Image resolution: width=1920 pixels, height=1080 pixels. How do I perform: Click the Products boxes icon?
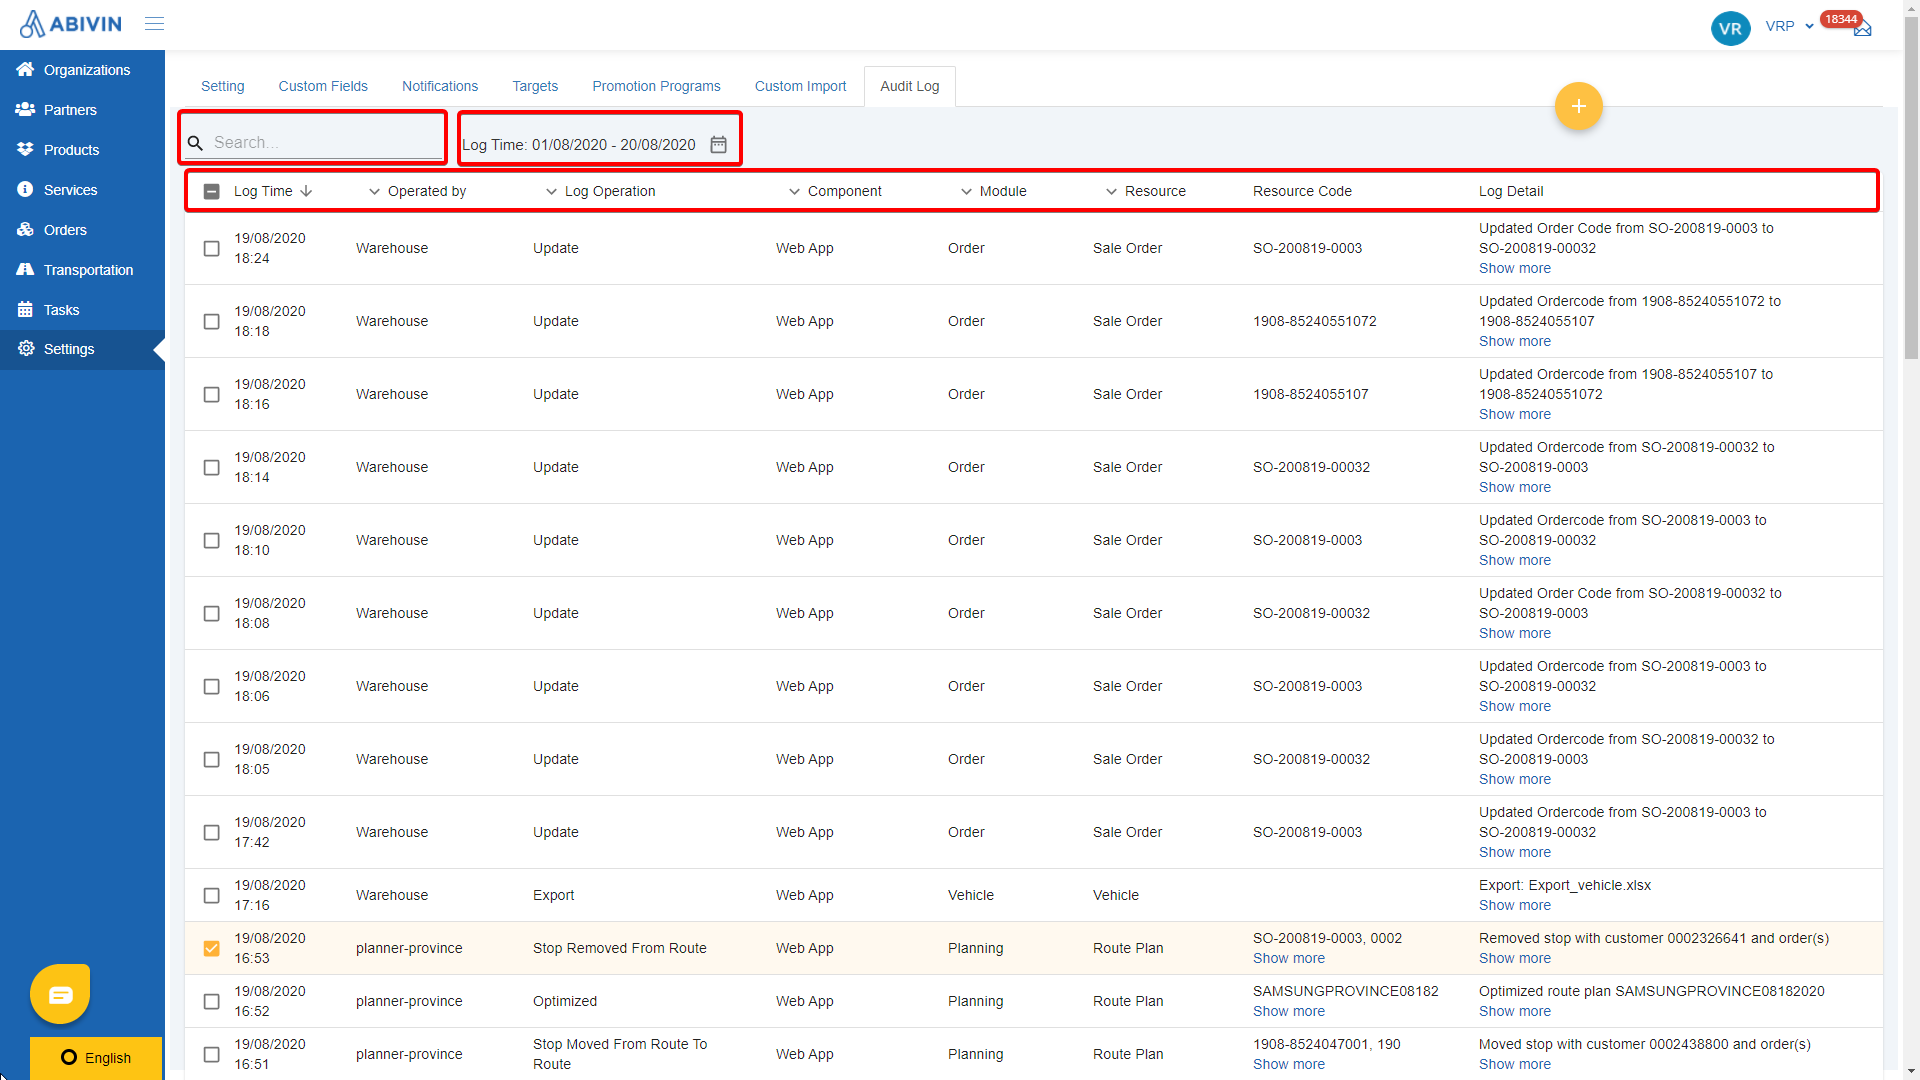click(25, 149)
